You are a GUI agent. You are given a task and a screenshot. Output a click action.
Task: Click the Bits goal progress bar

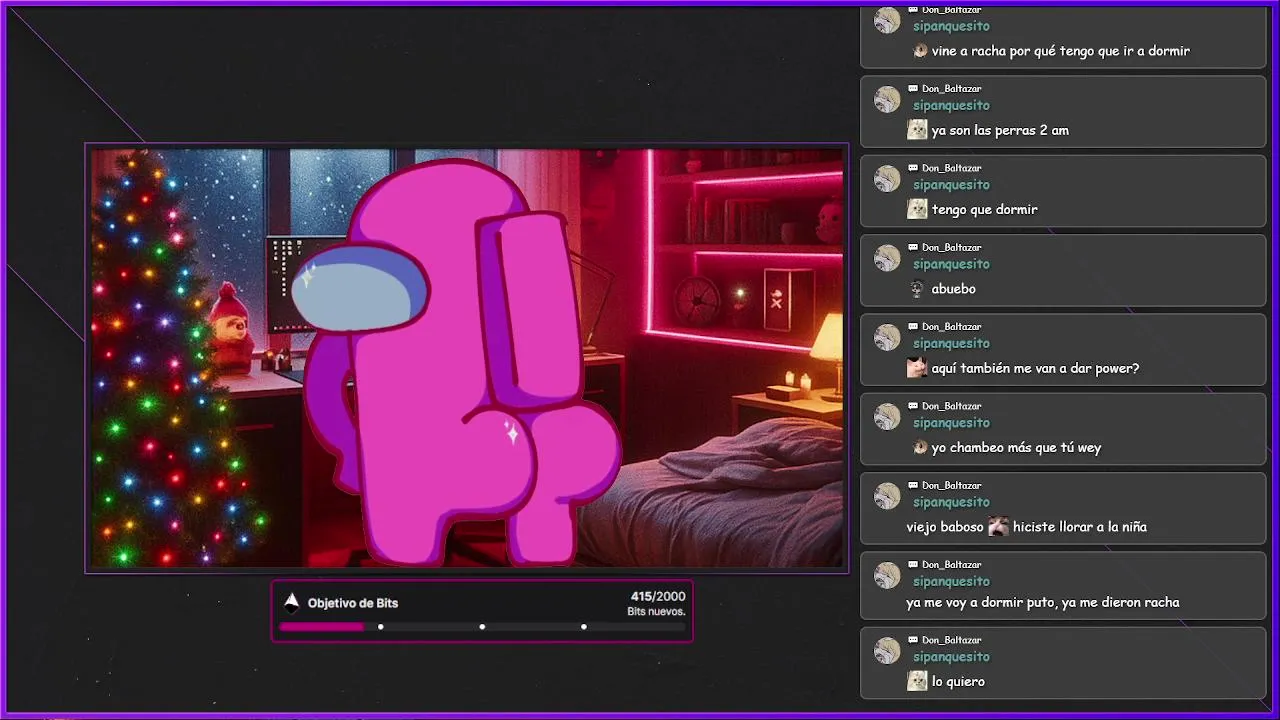[482, 627]
